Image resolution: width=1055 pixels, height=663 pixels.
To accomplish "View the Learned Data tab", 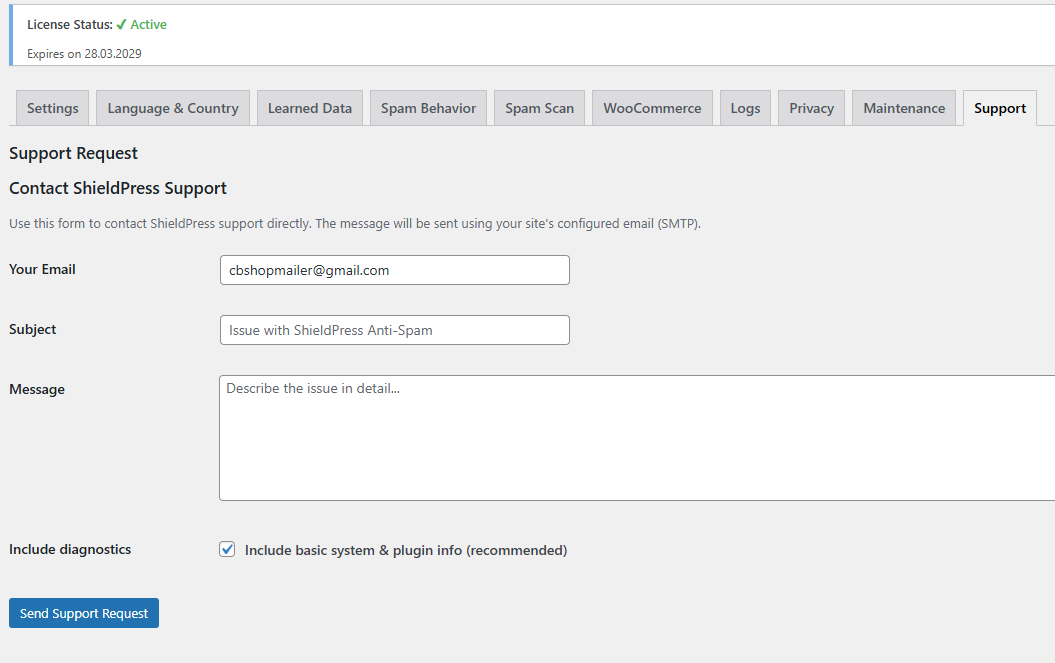I will click(x=309, y=107).
